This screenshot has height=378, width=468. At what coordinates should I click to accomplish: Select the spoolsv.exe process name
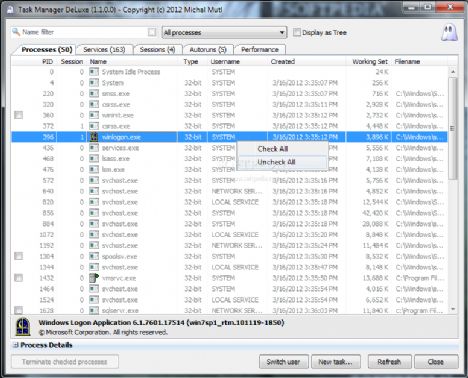coord(119,256)
